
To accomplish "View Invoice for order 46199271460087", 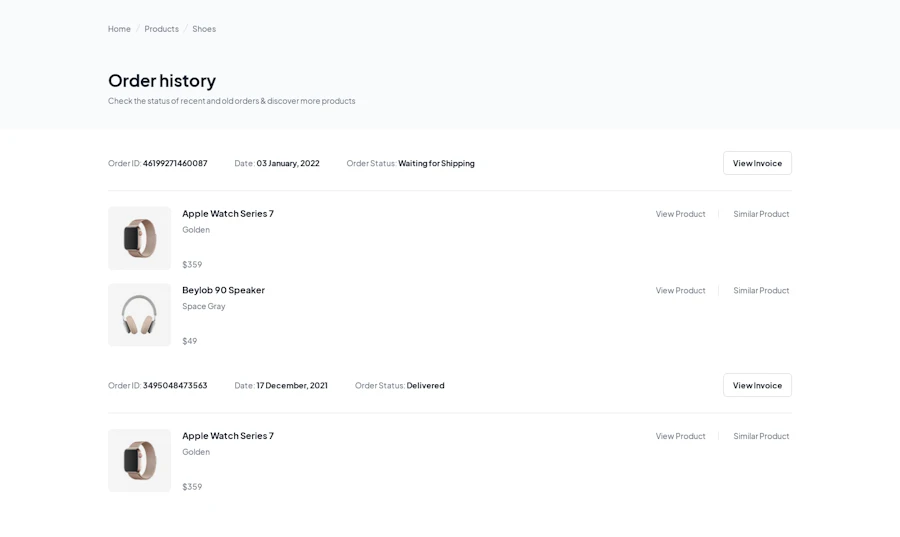I will (x=757, y=163).
